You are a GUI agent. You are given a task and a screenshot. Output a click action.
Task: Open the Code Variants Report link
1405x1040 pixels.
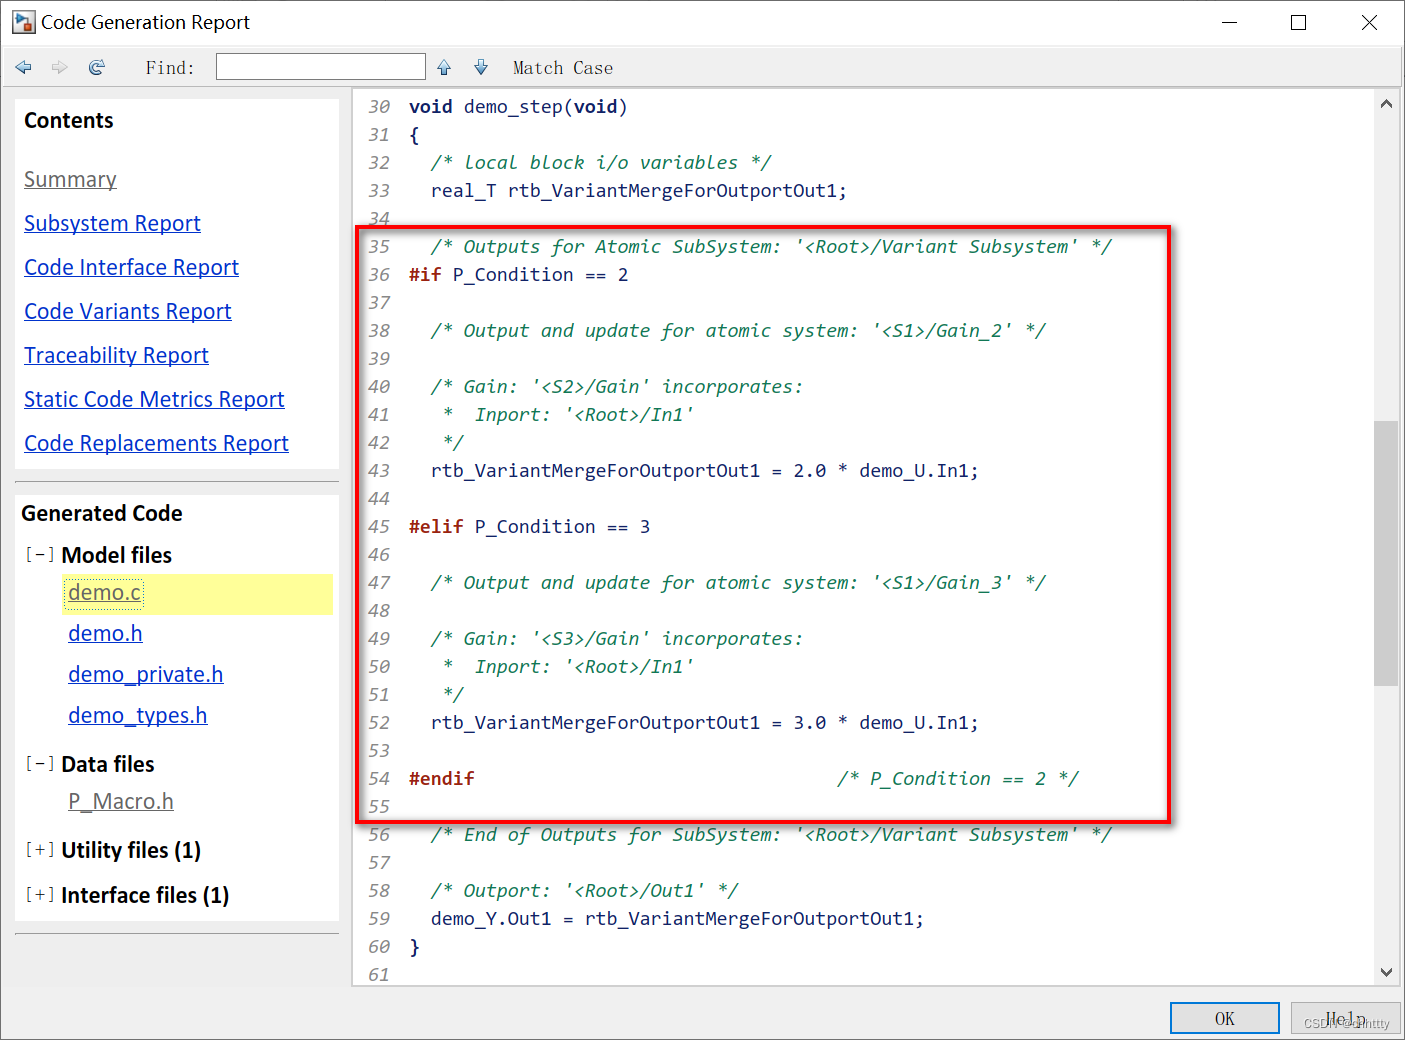pos(127,312)
